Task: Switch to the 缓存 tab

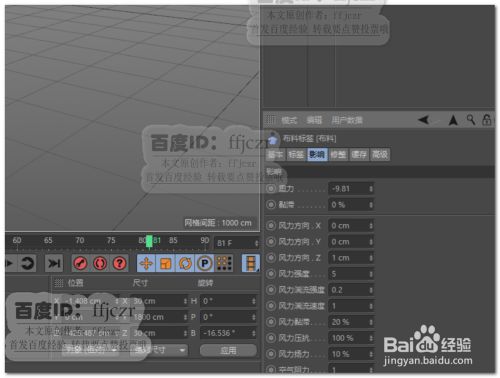Action: pos(359,155)
